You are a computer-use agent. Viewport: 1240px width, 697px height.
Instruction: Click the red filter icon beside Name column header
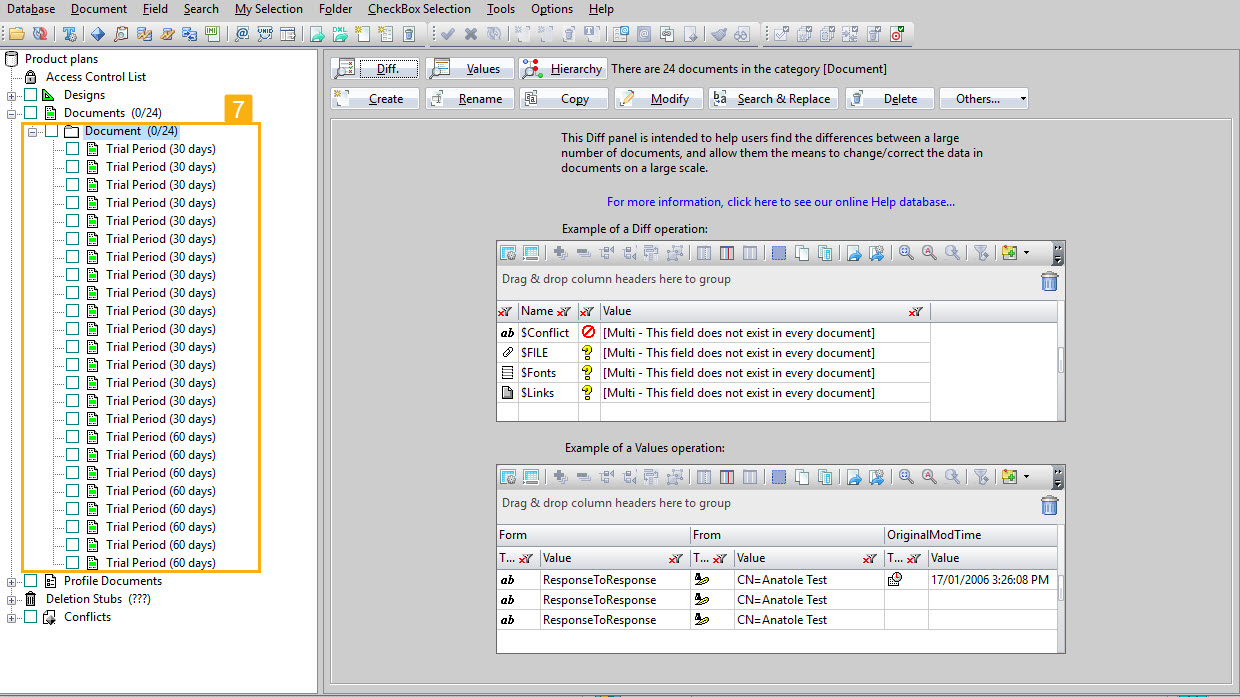coord(564,312)
